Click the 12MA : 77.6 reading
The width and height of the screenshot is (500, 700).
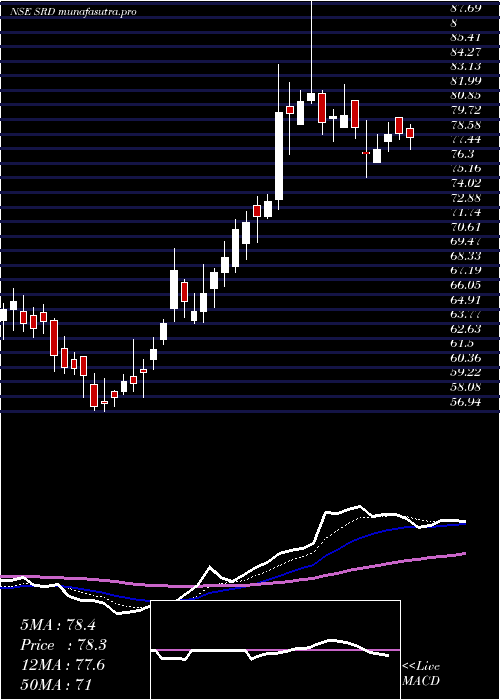(62, 665)
